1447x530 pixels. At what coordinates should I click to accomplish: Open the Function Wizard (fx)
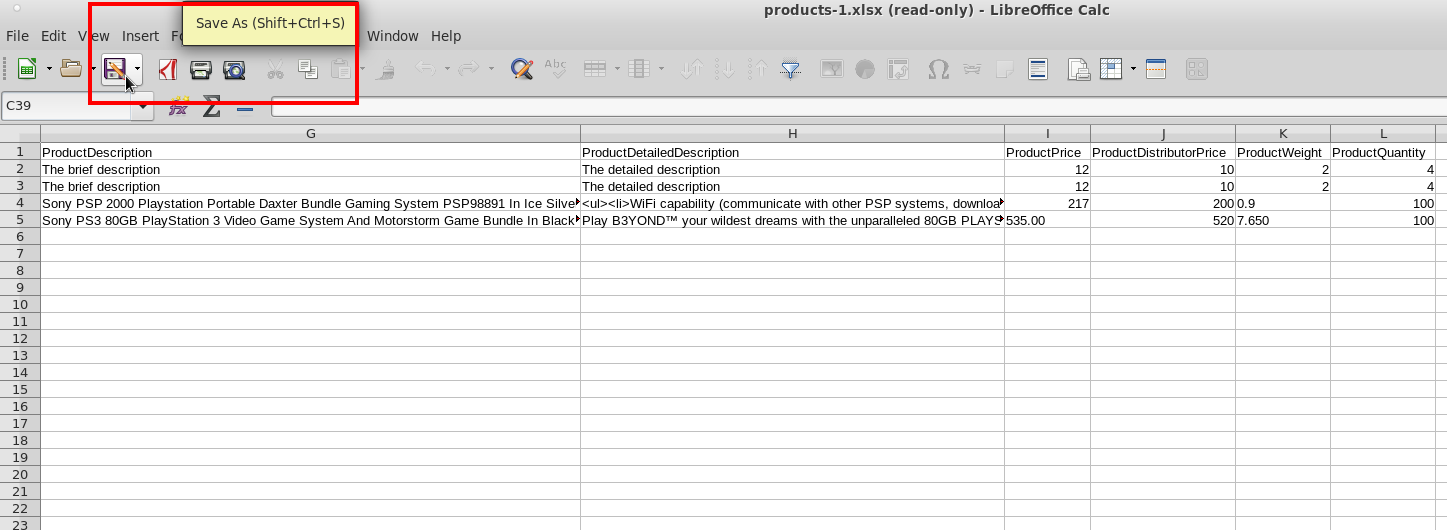[x=179, y=107]
